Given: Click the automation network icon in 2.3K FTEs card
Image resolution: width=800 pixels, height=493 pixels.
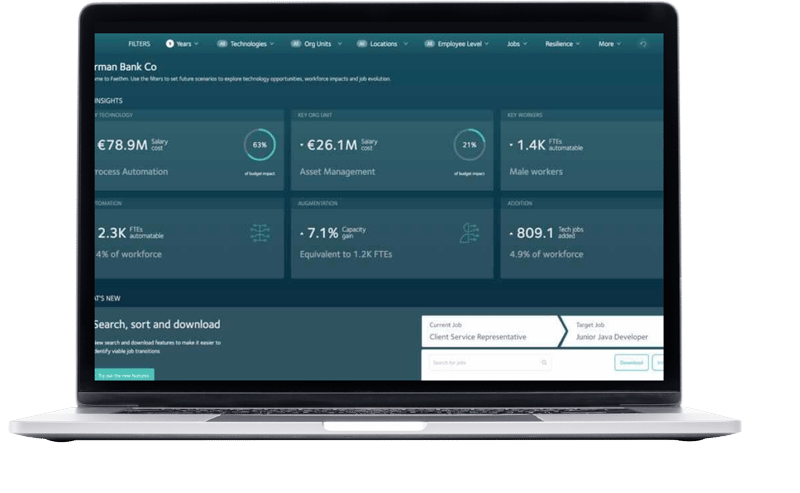Looking at the screenshot, I should pyautogui.click(x=260, y=233).
